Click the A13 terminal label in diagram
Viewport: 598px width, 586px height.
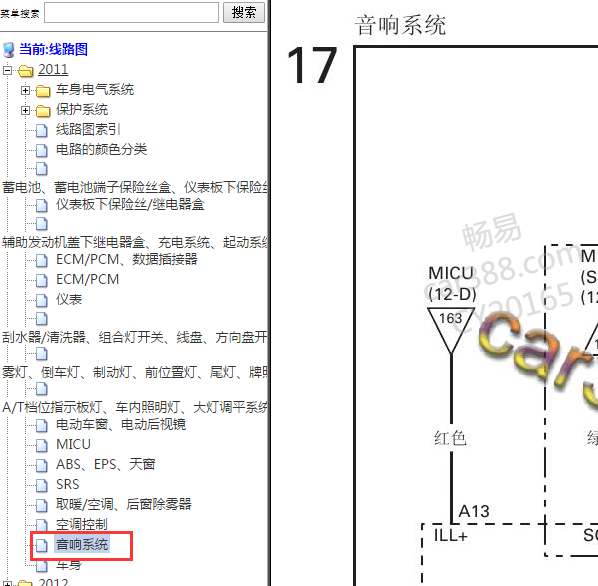click(474, 511)
